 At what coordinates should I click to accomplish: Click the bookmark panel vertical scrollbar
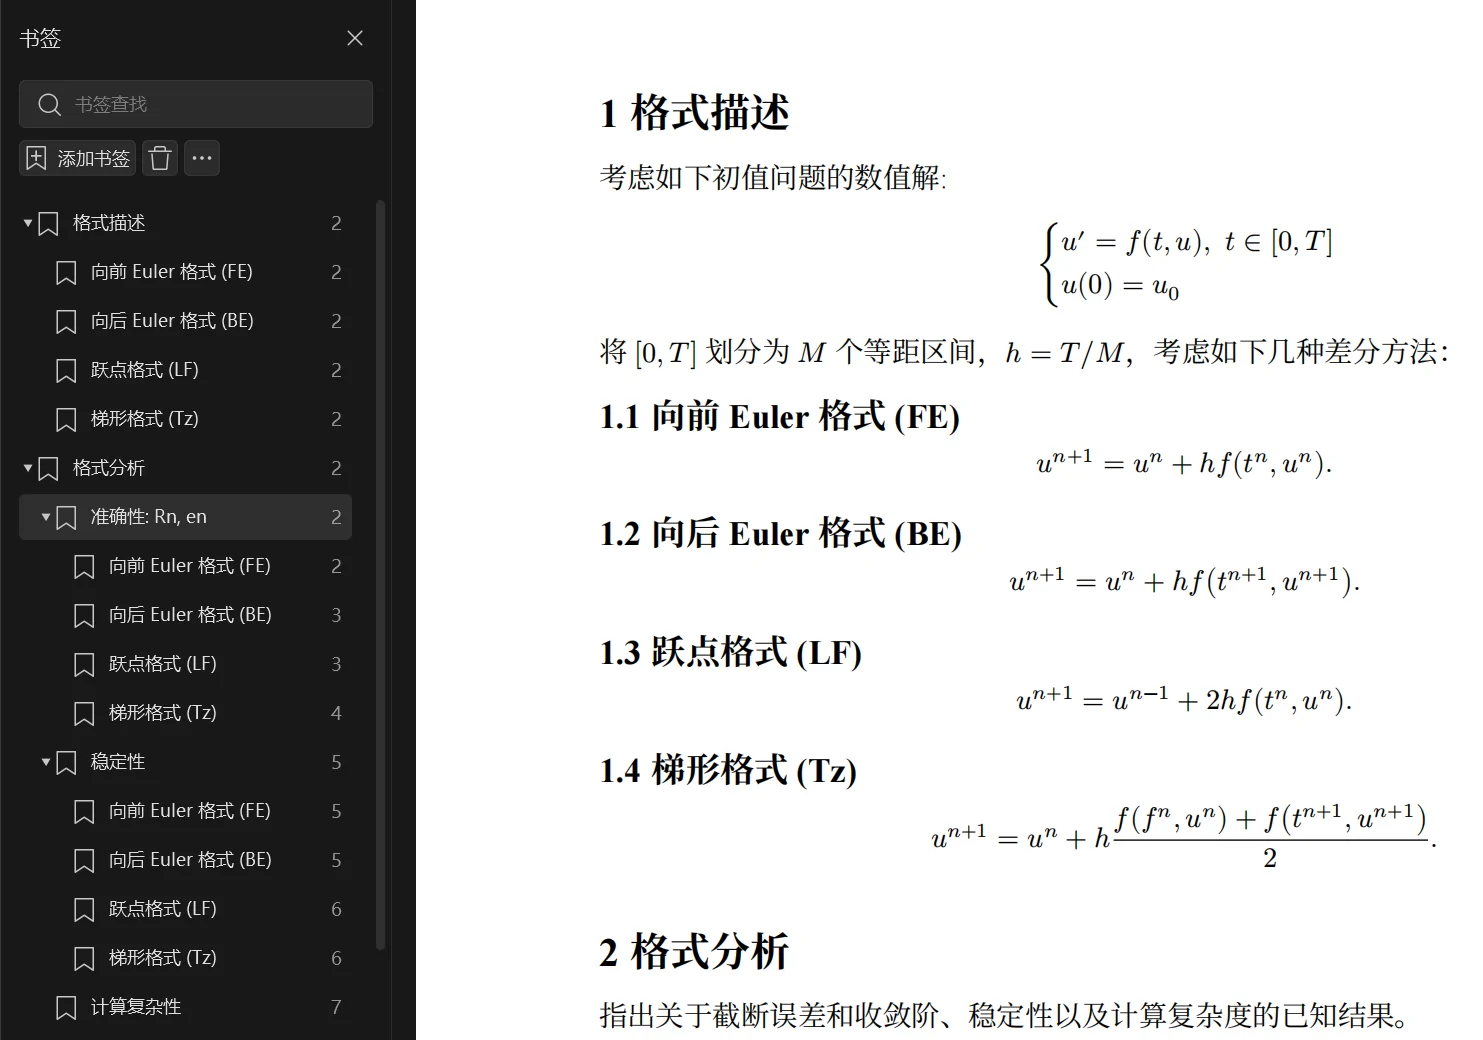380,575
